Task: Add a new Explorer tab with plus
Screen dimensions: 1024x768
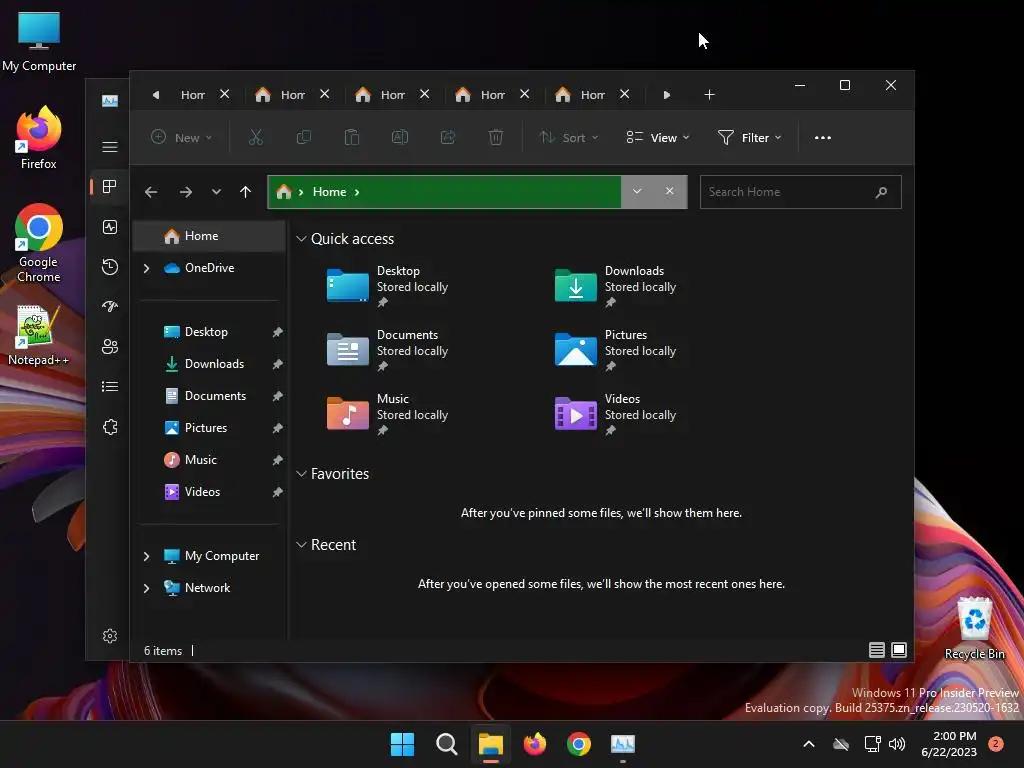Action: tap(709, 95)
